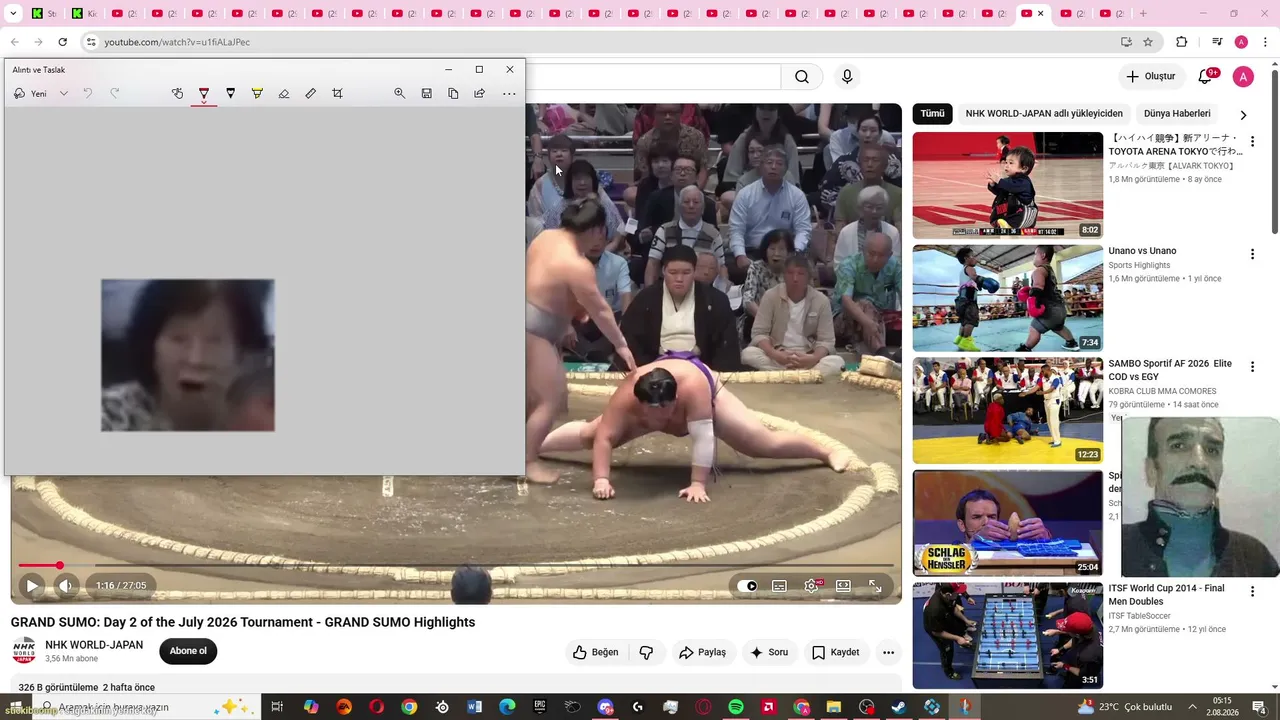Open options for Unano vs Unano video
Image resolution: width=1280 pixels, height=720 pixels.
tap(1252, 255)
